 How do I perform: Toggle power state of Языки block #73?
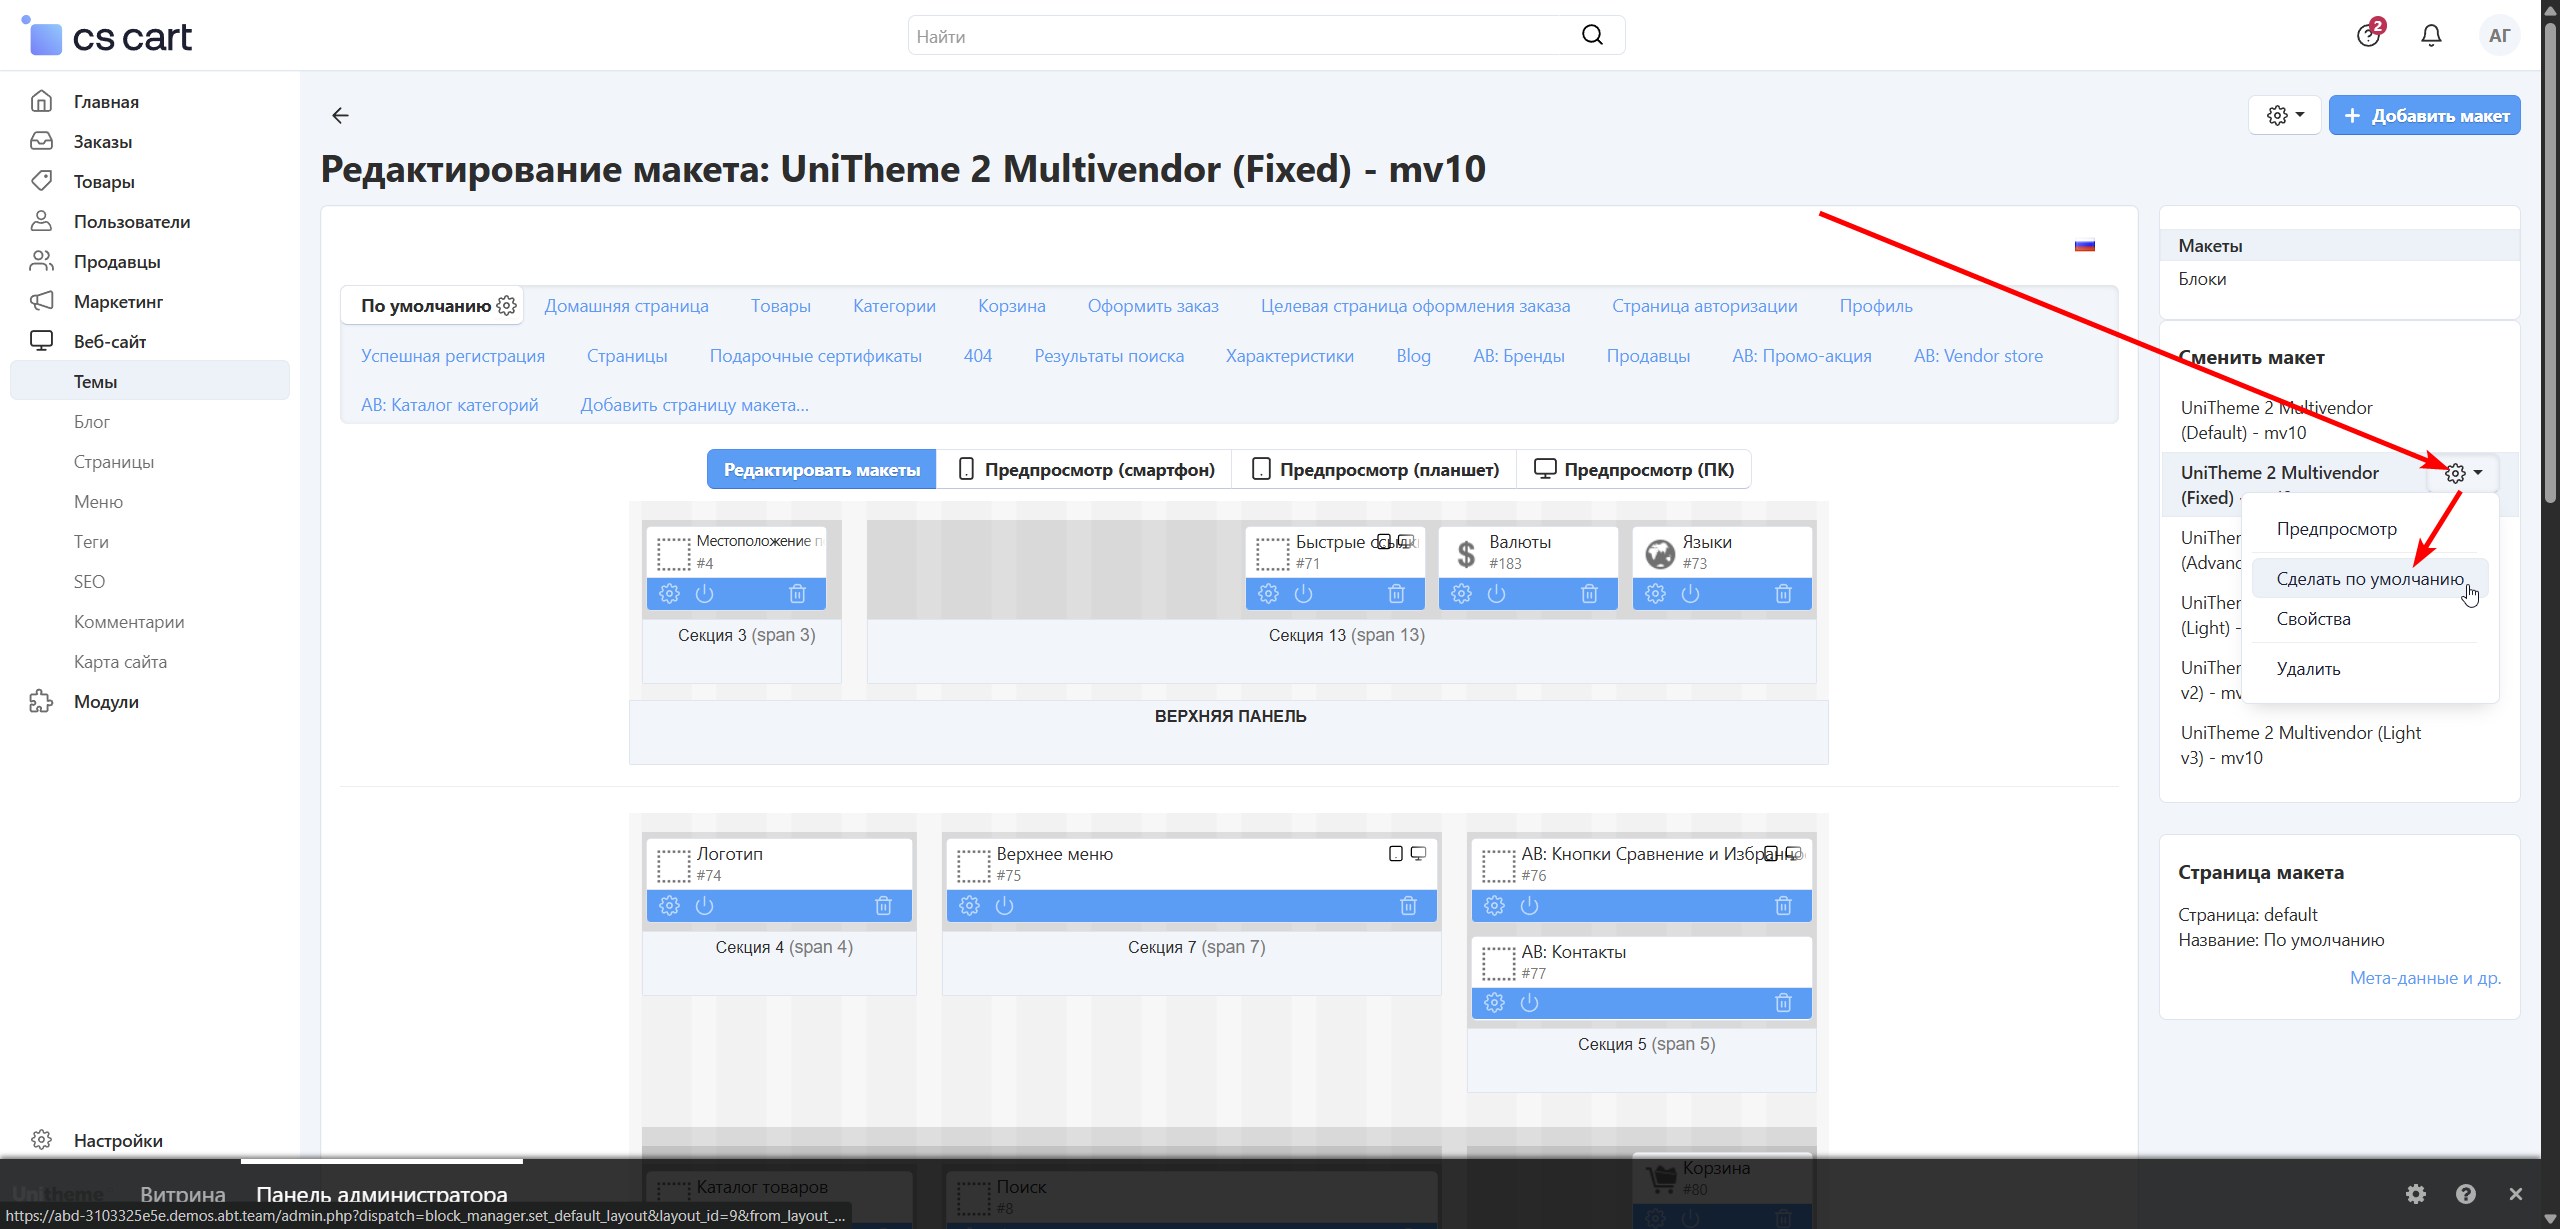tap(1691, 594)
